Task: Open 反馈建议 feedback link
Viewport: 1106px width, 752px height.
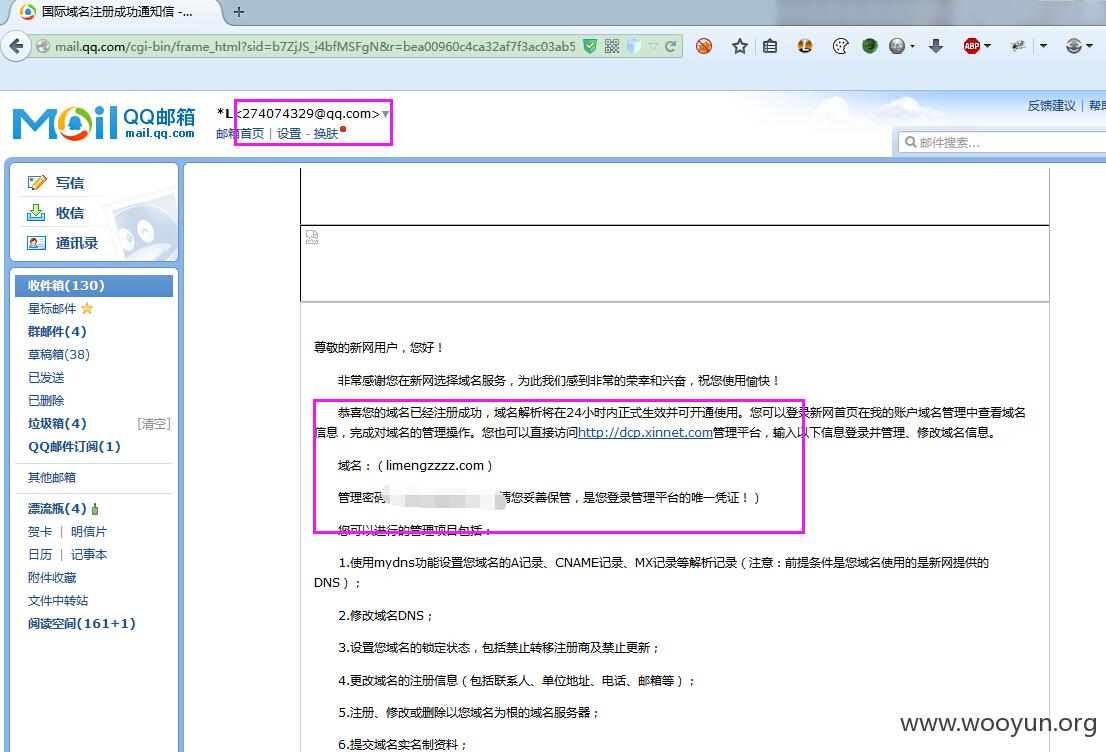Action: (1052, 106)
